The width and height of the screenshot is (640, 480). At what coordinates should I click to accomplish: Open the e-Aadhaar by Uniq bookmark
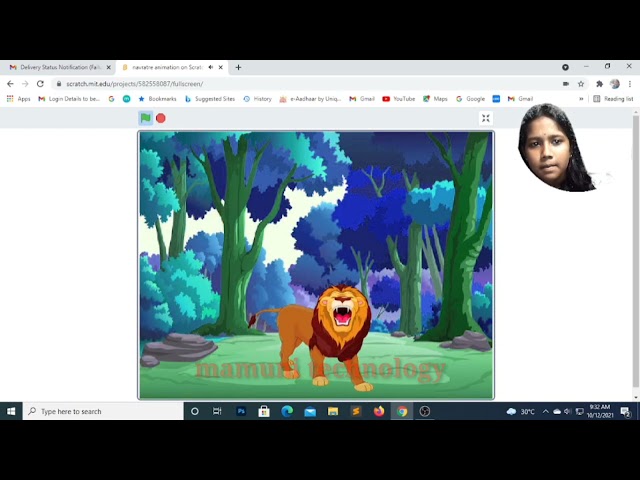310,99
